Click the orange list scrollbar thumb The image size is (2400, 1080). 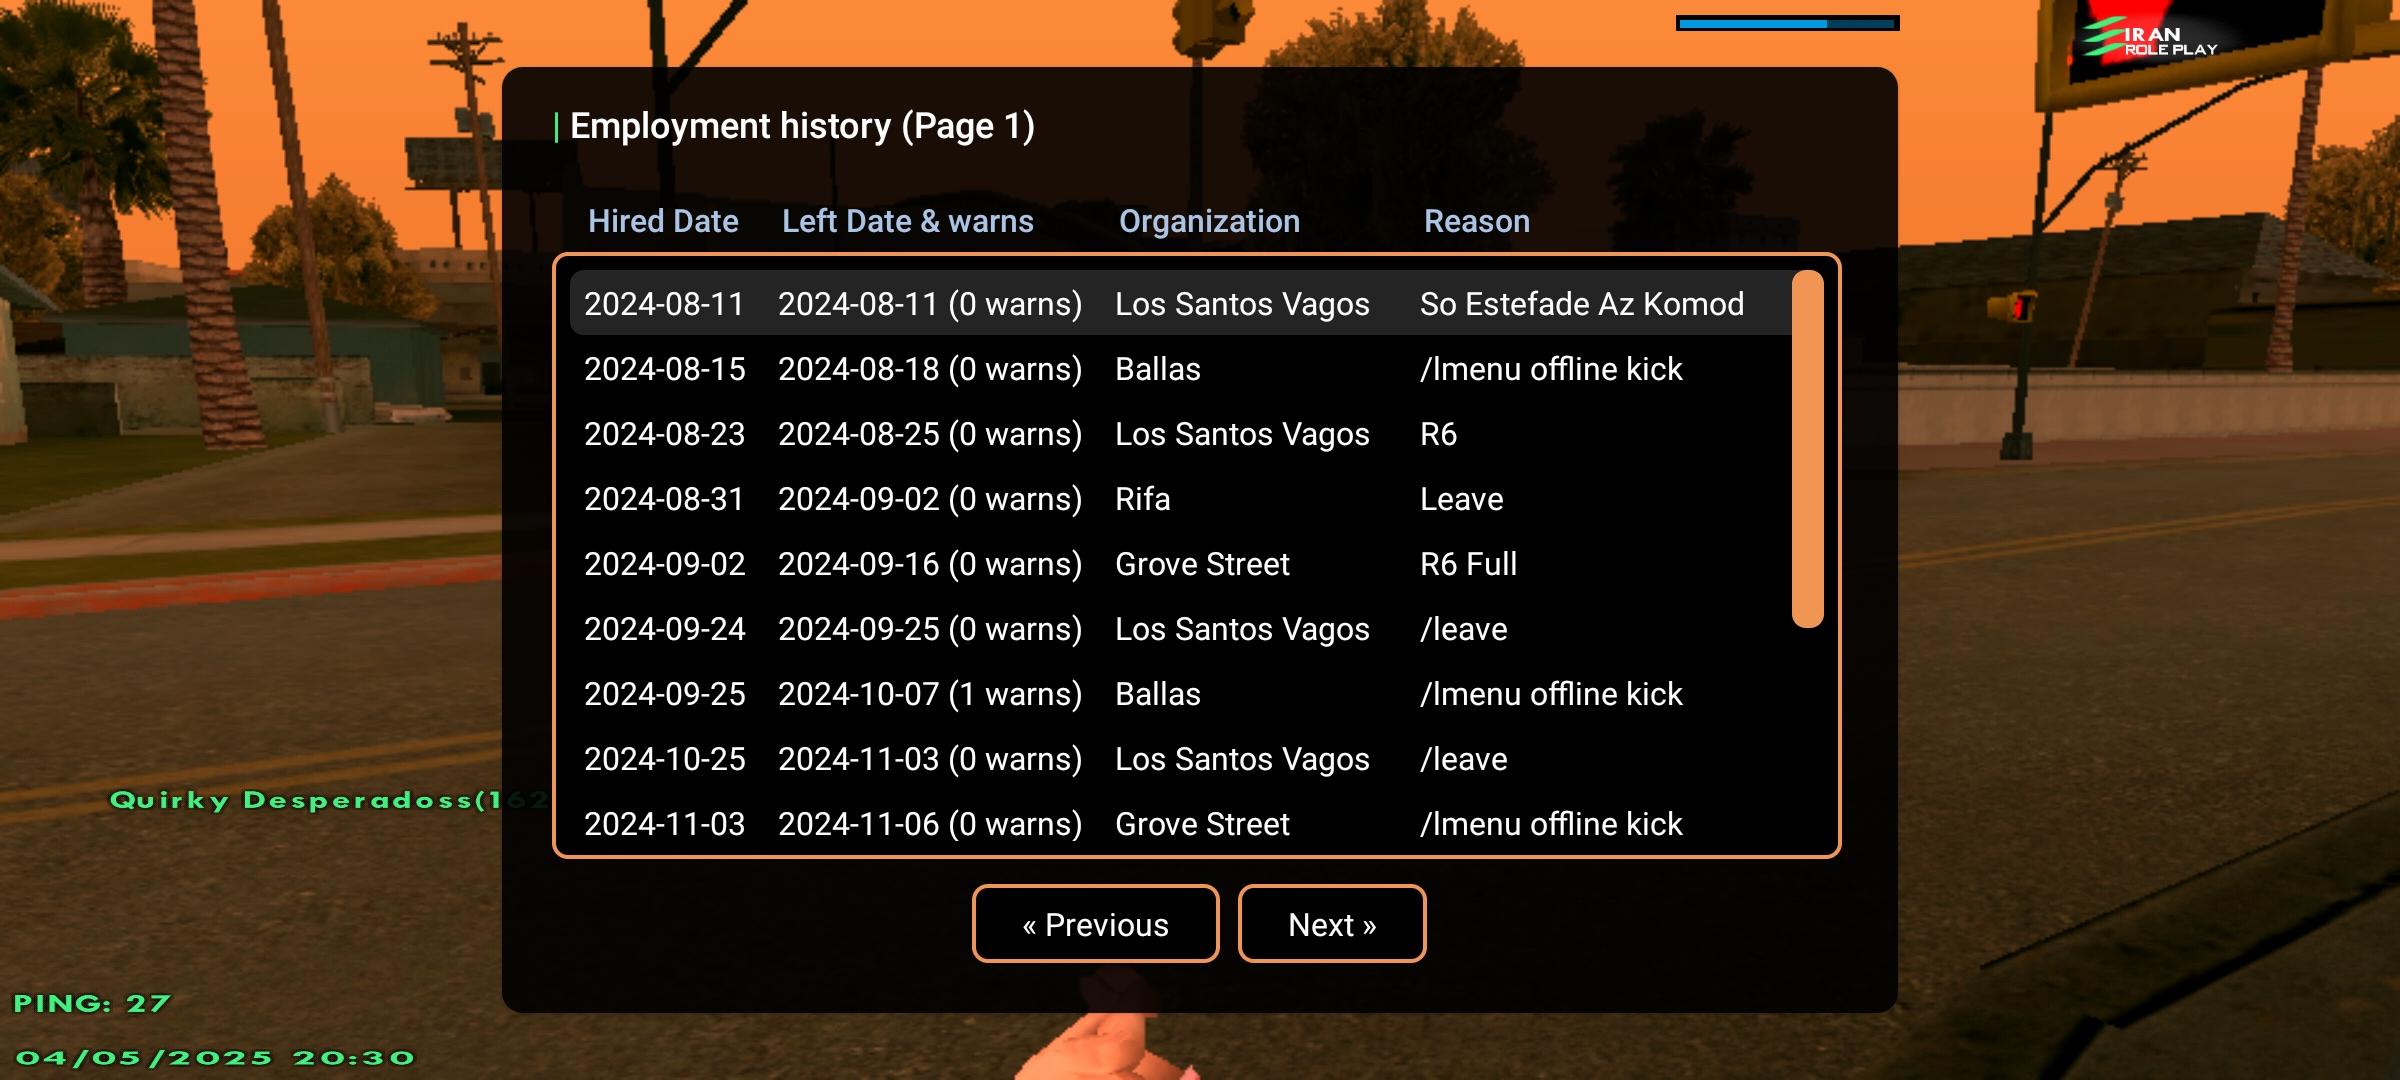(1808, 449)
